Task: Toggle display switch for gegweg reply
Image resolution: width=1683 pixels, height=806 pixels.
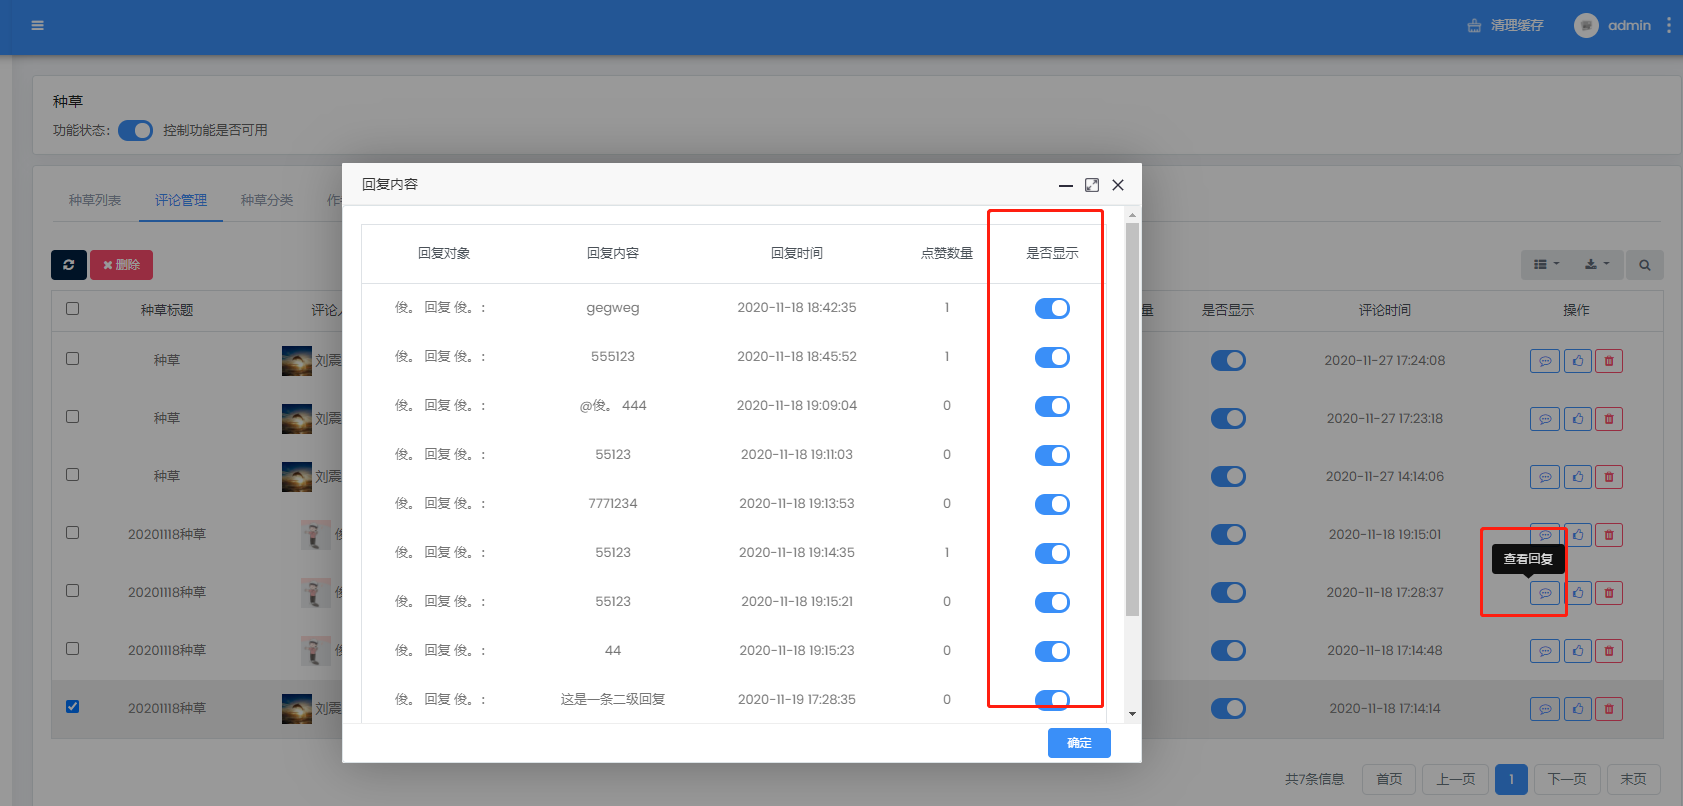Action: pos(1052,308)
